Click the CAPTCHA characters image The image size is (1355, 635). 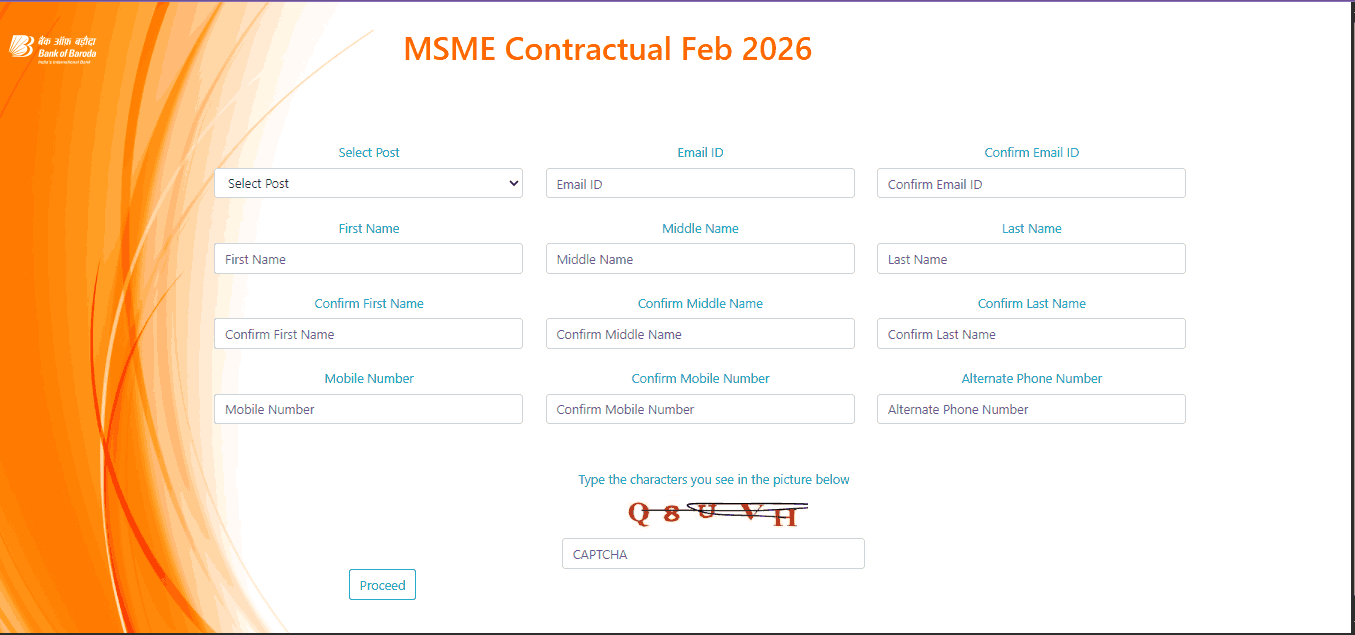coord(714,514)
